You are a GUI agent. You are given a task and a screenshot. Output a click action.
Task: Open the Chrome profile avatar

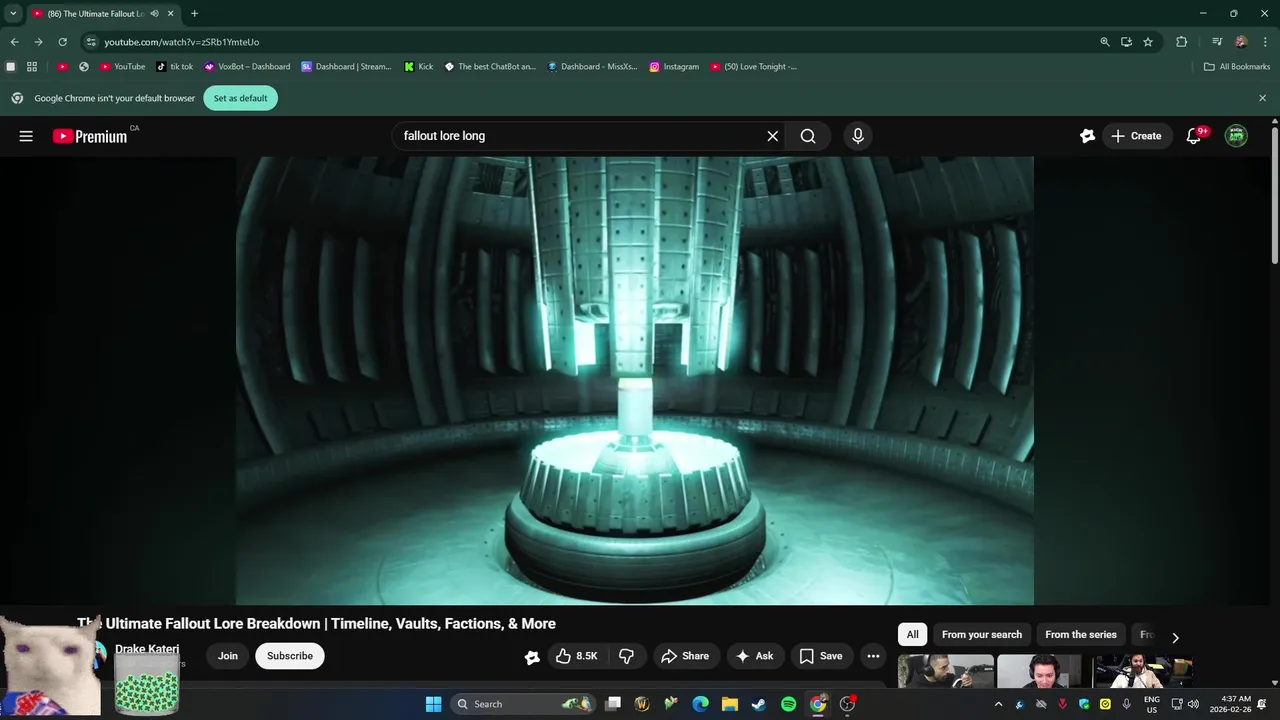click(1241, 42)
